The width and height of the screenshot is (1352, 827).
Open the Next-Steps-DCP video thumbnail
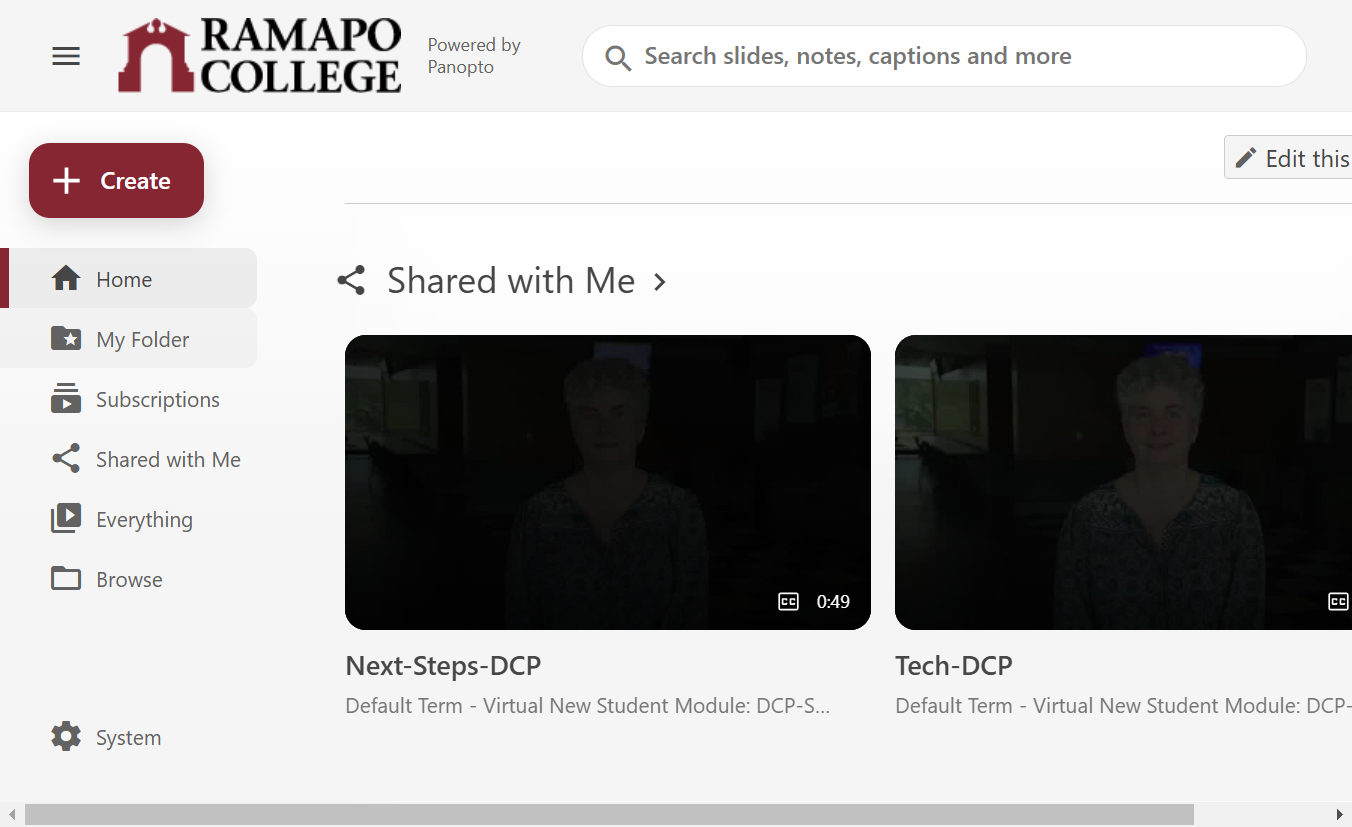(608, 482)
